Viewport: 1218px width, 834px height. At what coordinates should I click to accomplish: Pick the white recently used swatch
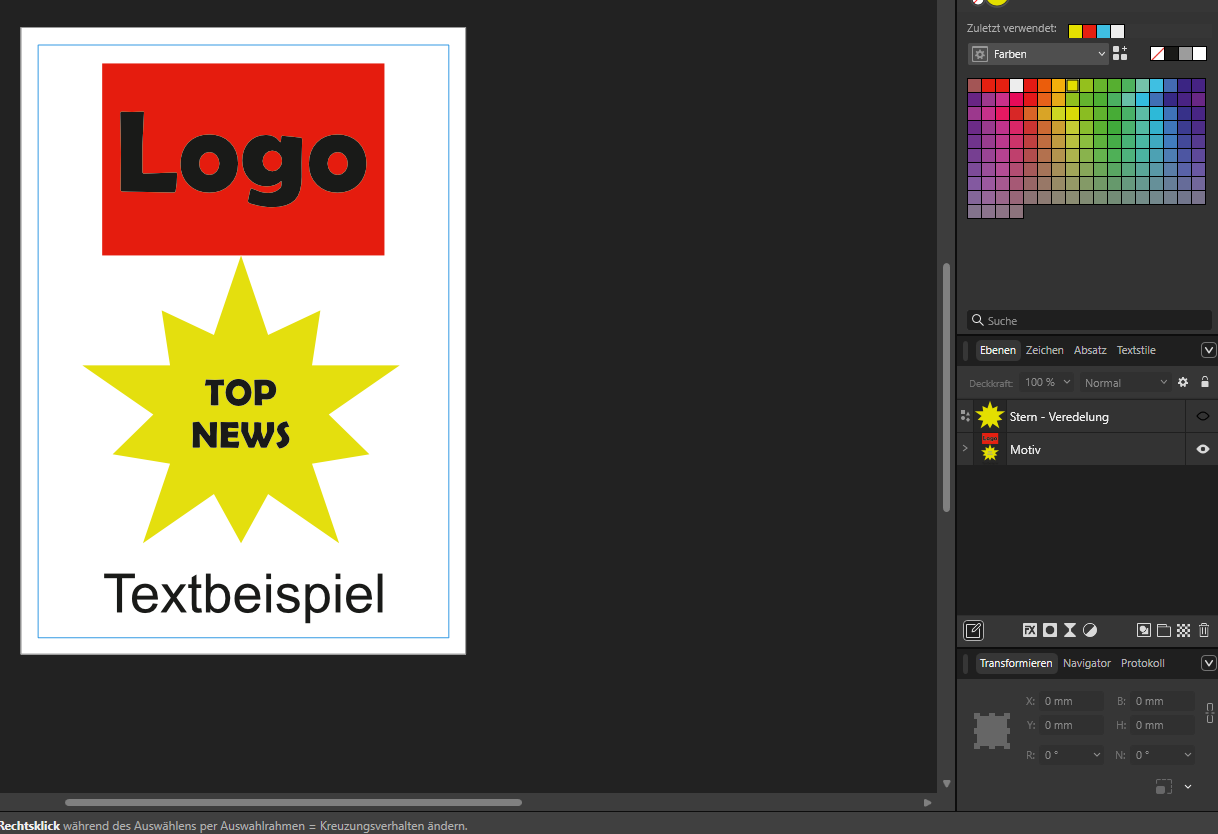[x=1117, y=31]
